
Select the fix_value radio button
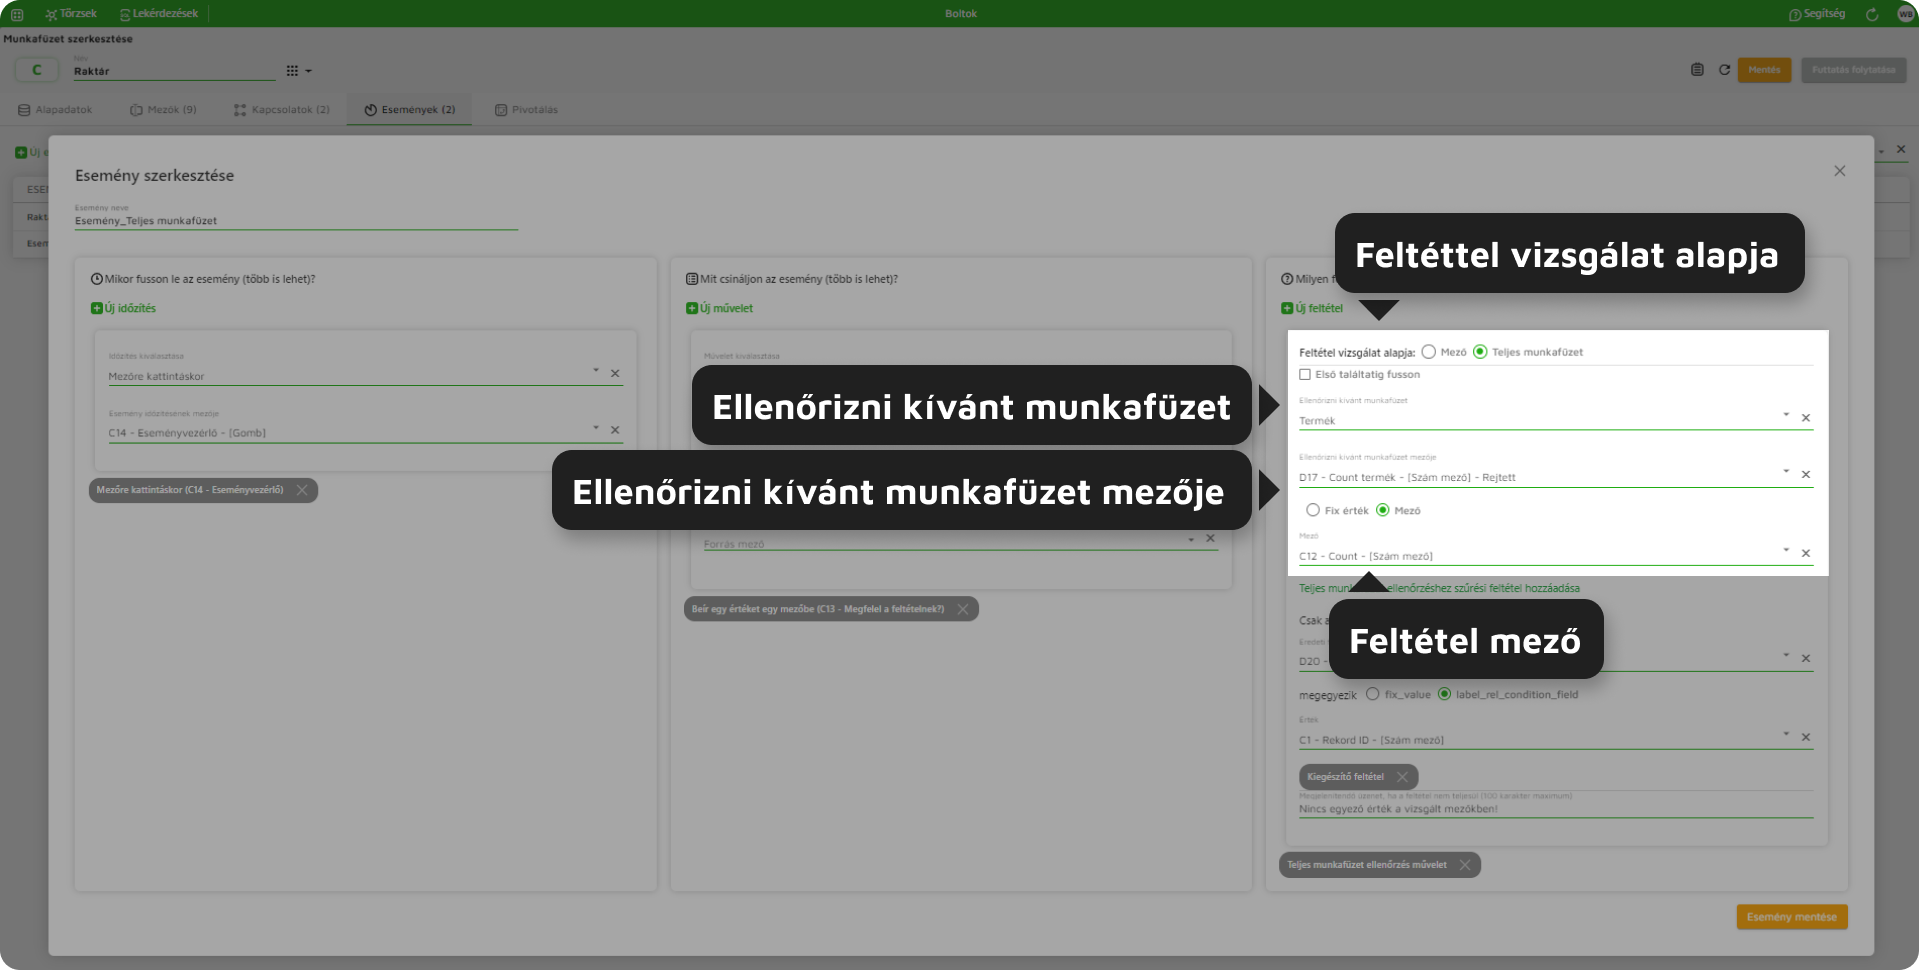pyautogui.click(x=1373, y=694)
